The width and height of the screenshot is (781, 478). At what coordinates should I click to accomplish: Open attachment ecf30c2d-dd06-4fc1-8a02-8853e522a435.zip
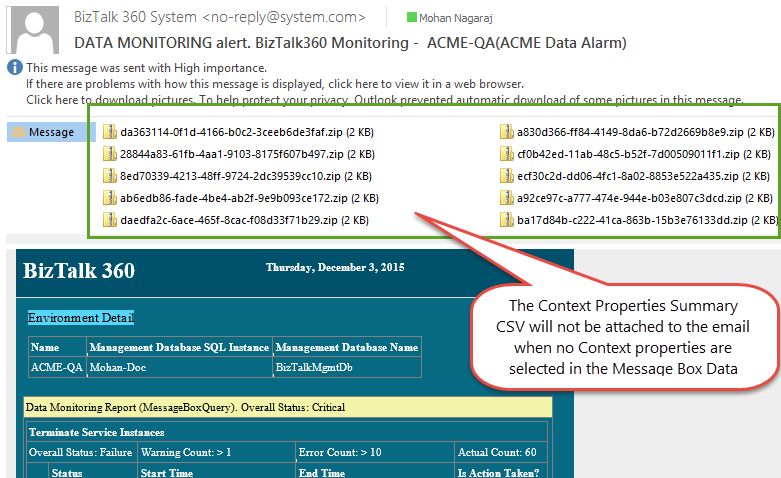(x=644, y=176)
